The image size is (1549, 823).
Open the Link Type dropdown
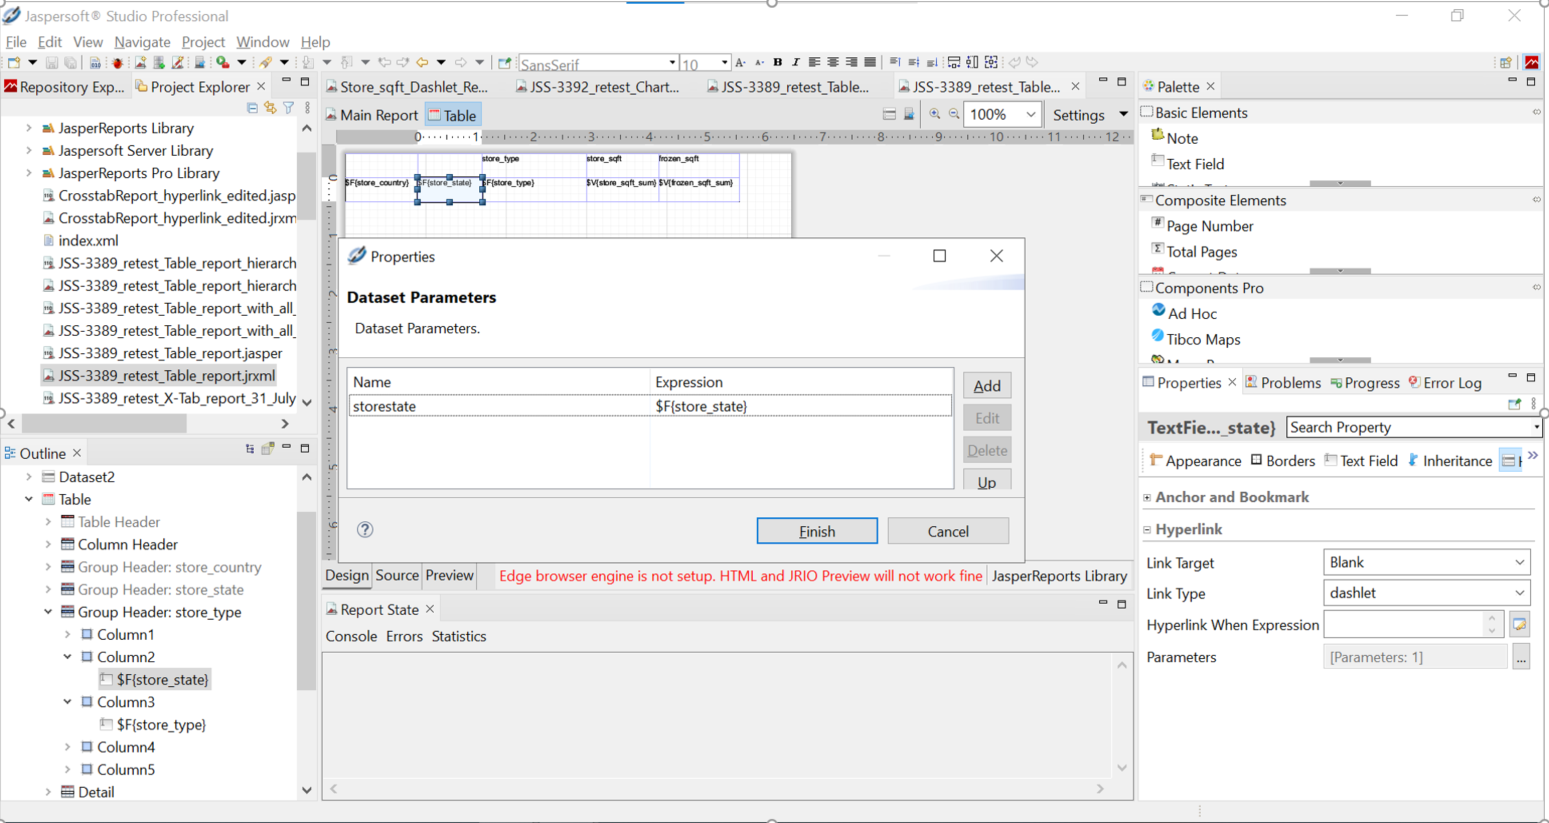(x=1519, y=593)
